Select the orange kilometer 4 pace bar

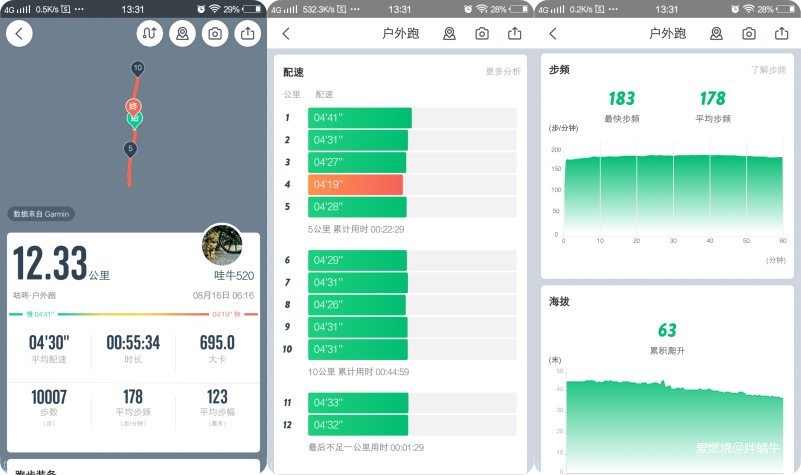[x=356, y=185]
